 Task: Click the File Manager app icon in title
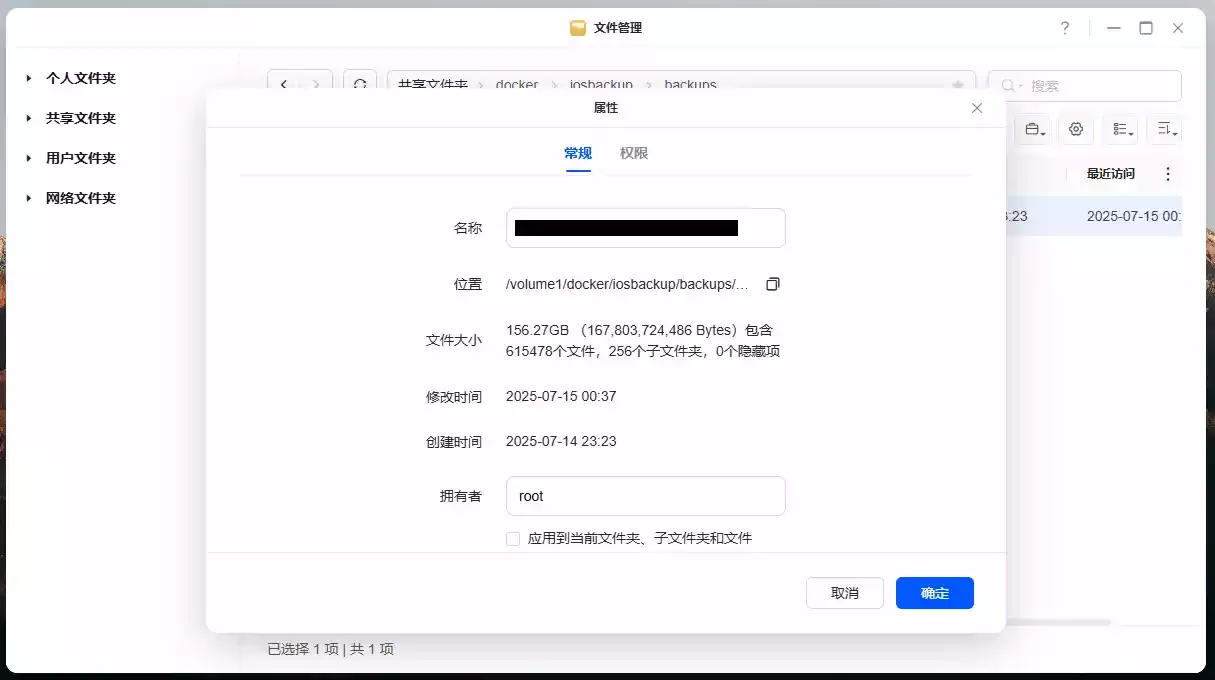point(578,28)
